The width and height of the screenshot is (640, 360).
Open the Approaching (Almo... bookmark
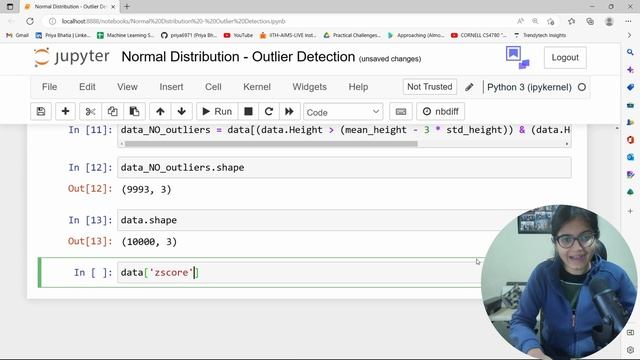point(416,36)
